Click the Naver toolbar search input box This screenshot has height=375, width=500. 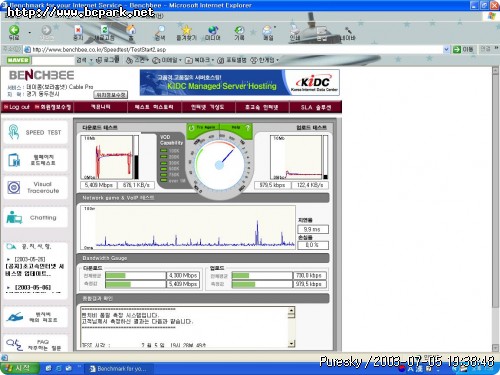tap(53, 60)
